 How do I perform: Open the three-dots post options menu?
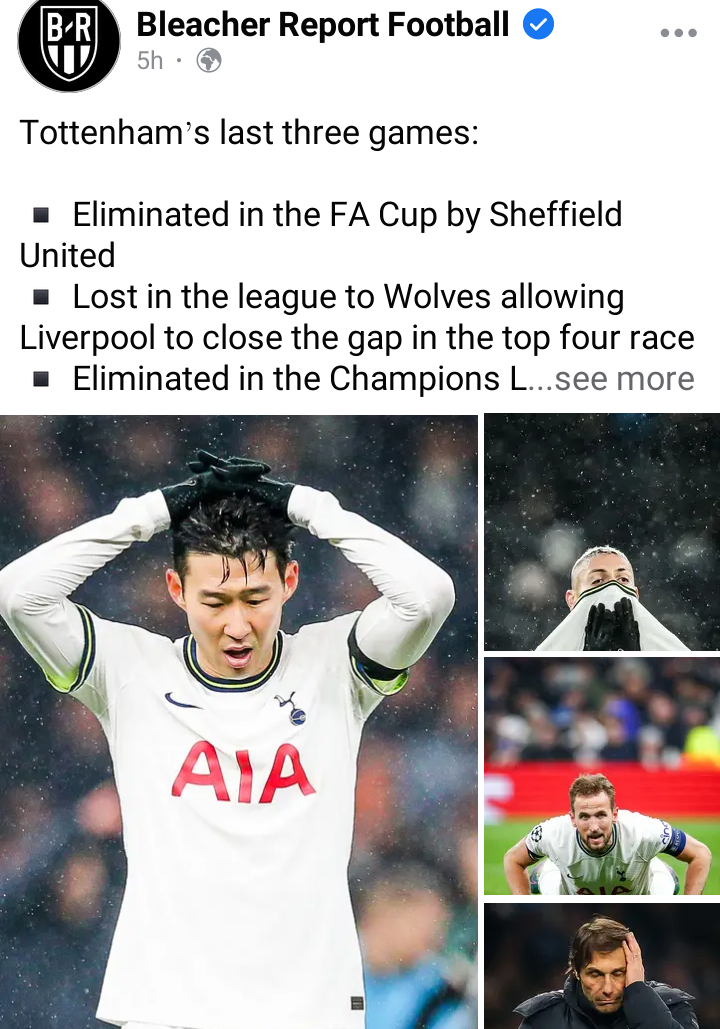point(679,32)
